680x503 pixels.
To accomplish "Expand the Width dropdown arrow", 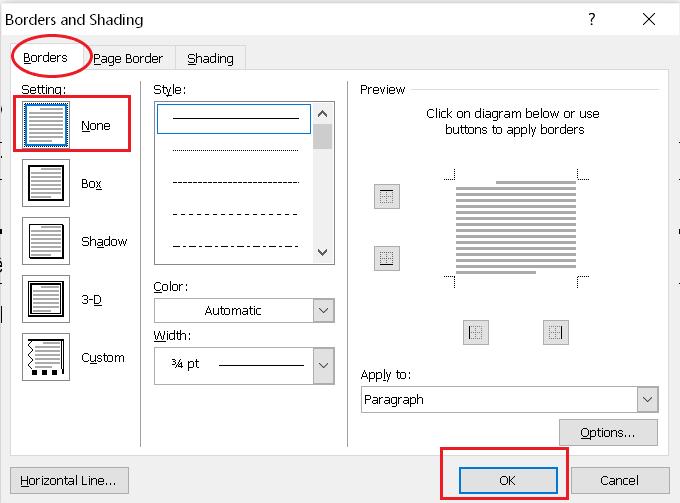I will [x=324, y=366].
